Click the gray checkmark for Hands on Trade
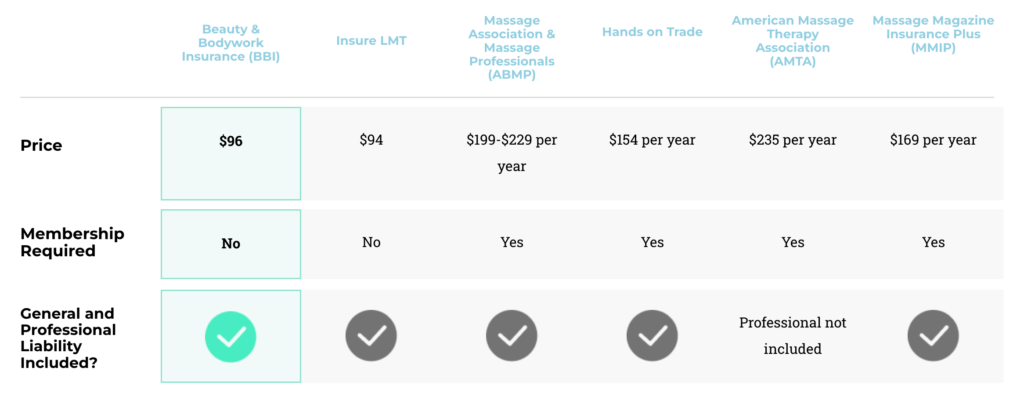This screenshot has width=1024, height=393. 652,336
